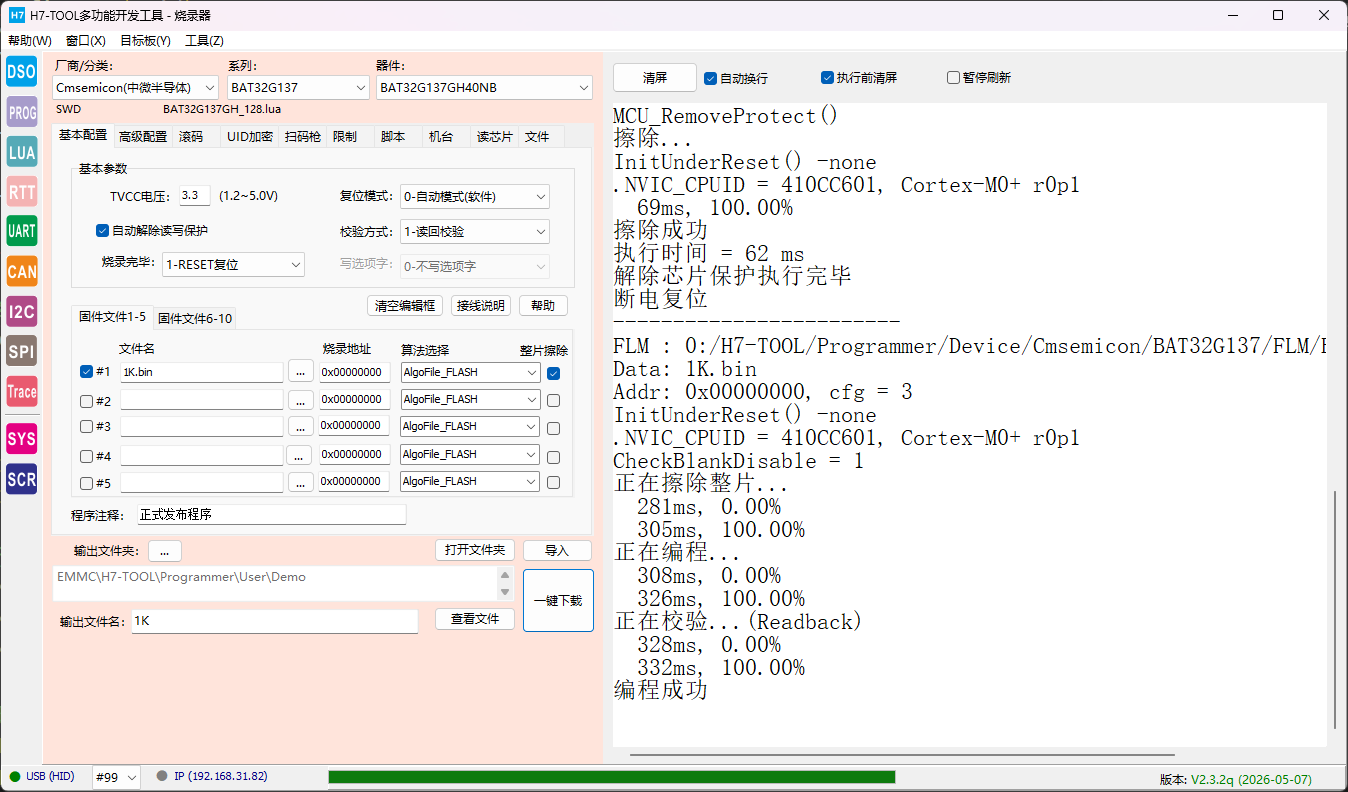Image resolution: width=1348 pixels, height=792 pixels.
Task: Open 烧录完毕 1-RESET复位 dropdown
Action: coord(233,265)
